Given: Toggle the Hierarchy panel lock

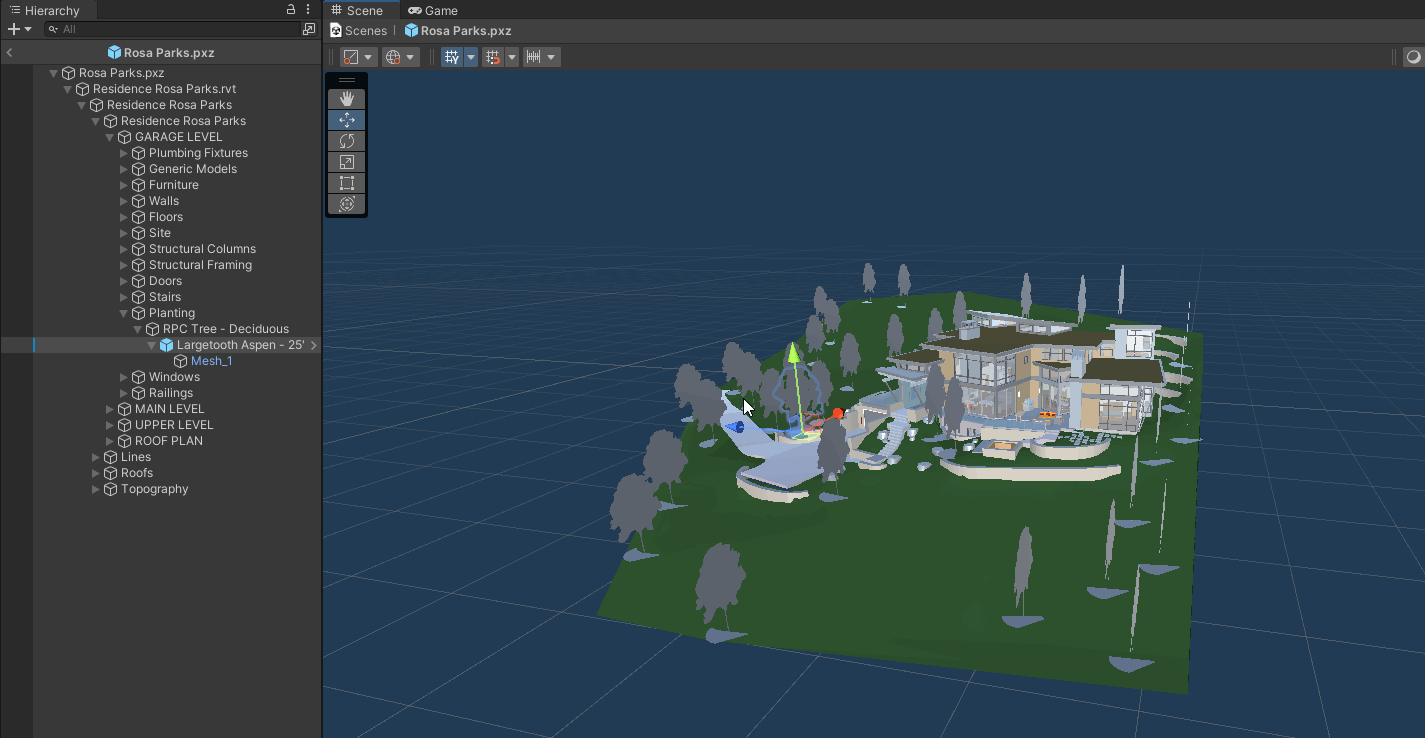Looking at the screenshot, I should coord(291,10).
